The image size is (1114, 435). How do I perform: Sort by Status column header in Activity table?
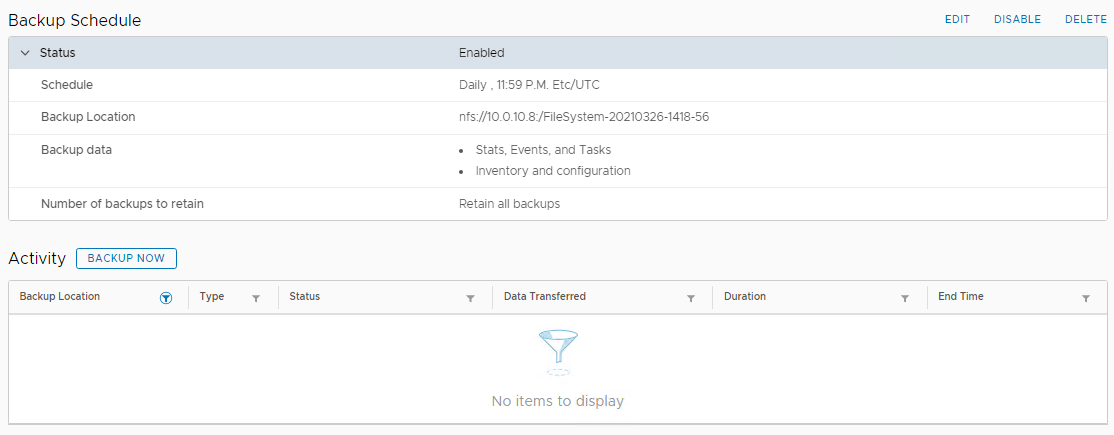(305, 297)
